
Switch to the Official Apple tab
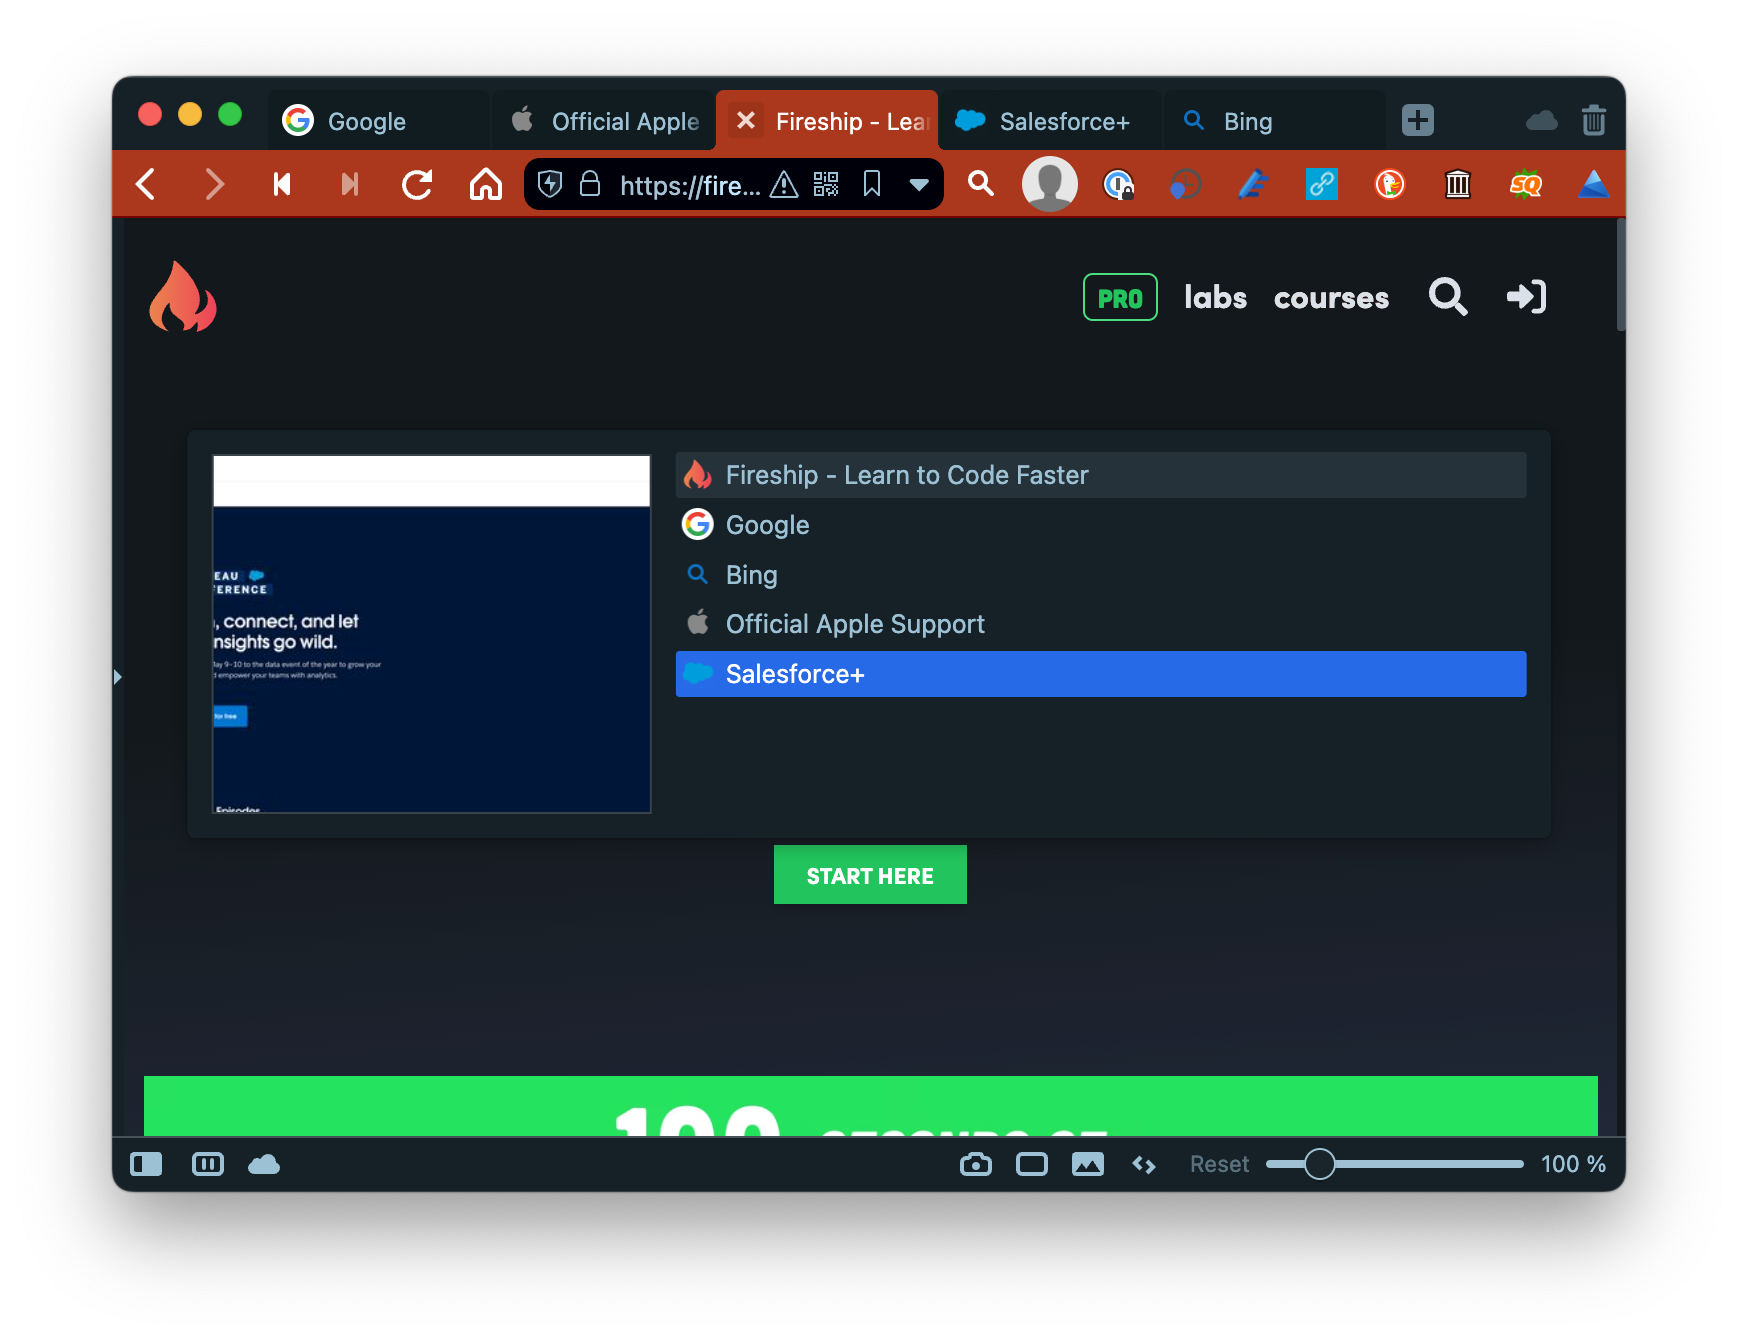click(x=604, y=121)
